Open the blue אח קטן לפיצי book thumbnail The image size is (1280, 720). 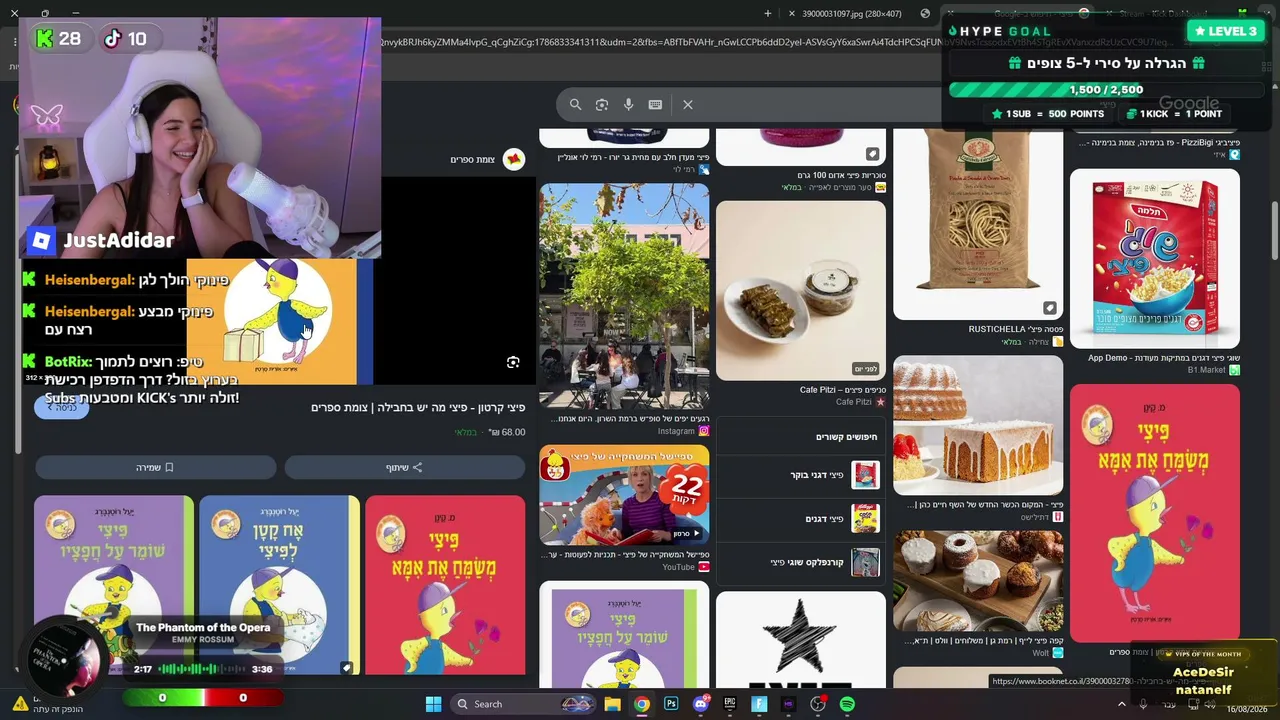pyautogui.click(x=279, y=585)
